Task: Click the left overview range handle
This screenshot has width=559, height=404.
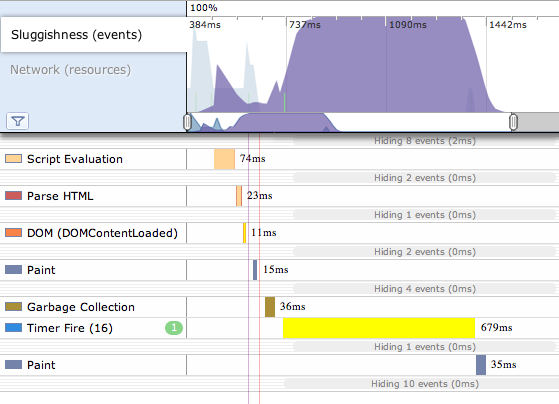Action: [x=188, y=122]
